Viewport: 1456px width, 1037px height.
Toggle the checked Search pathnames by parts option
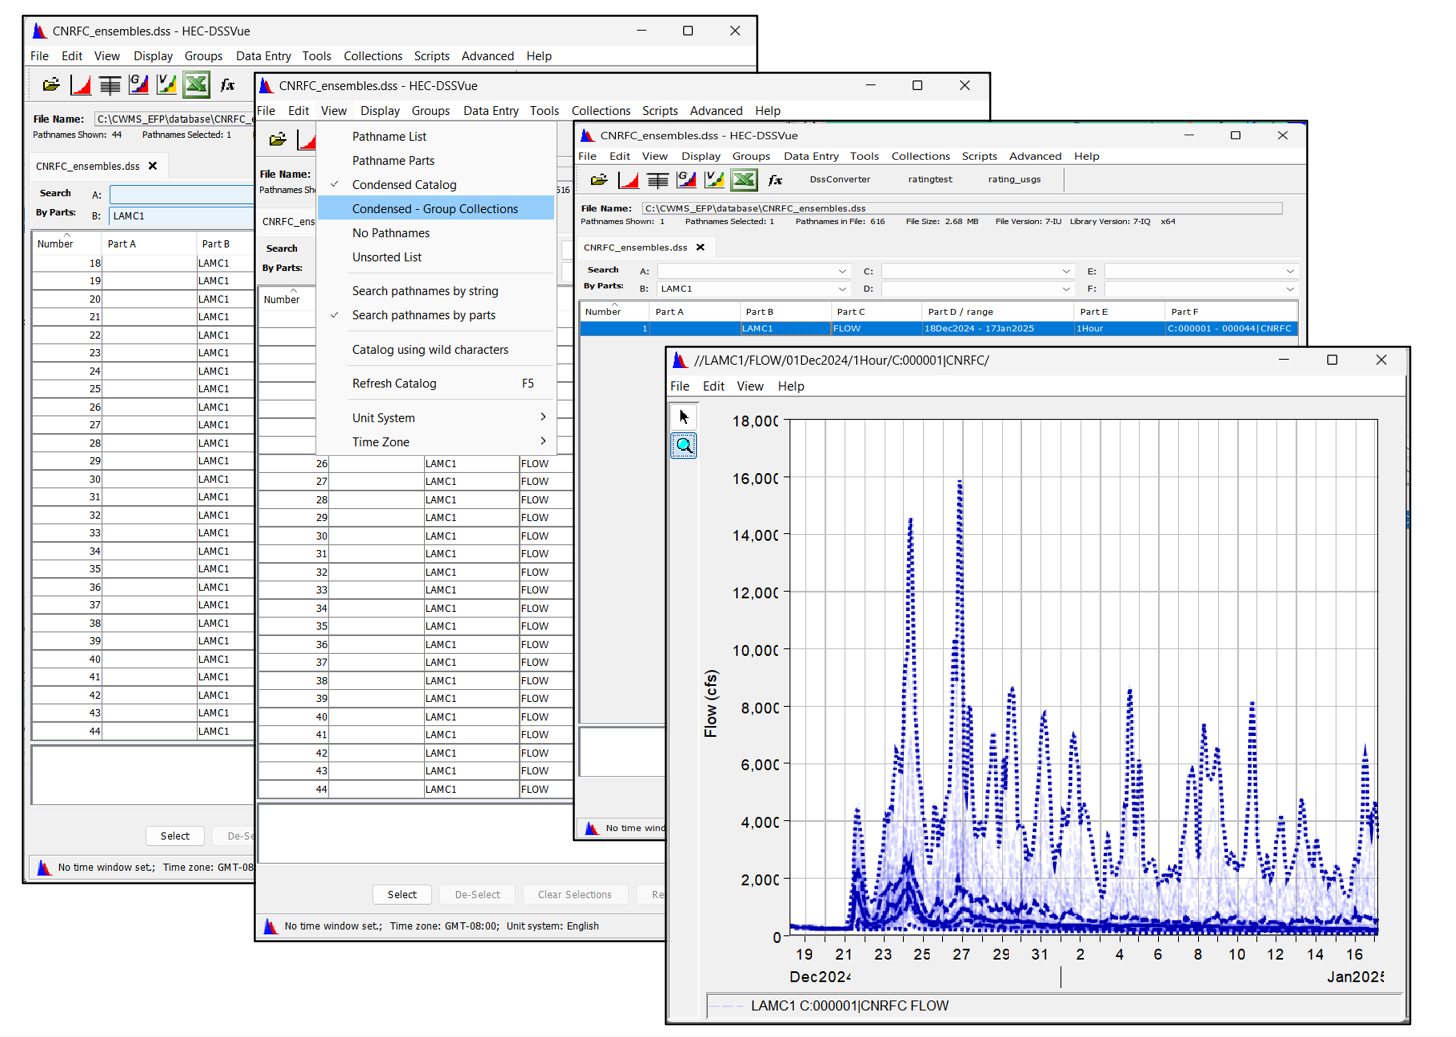(423, 315)
